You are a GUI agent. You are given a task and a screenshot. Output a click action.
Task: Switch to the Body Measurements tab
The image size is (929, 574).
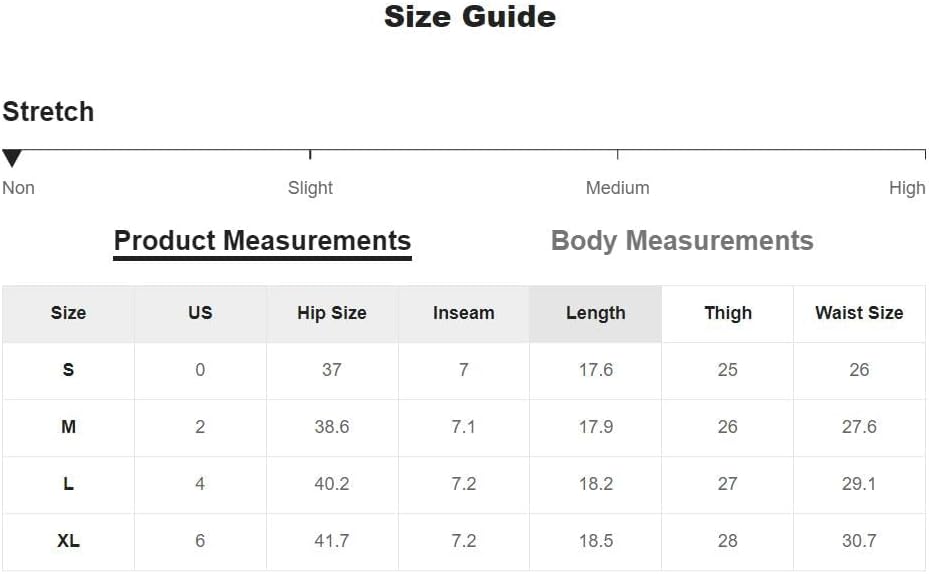[682, 241]
